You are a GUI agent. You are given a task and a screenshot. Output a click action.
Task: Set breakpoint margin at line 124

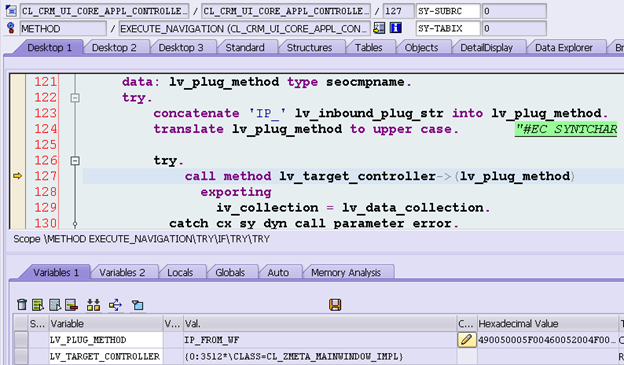[x=17, y=129]
